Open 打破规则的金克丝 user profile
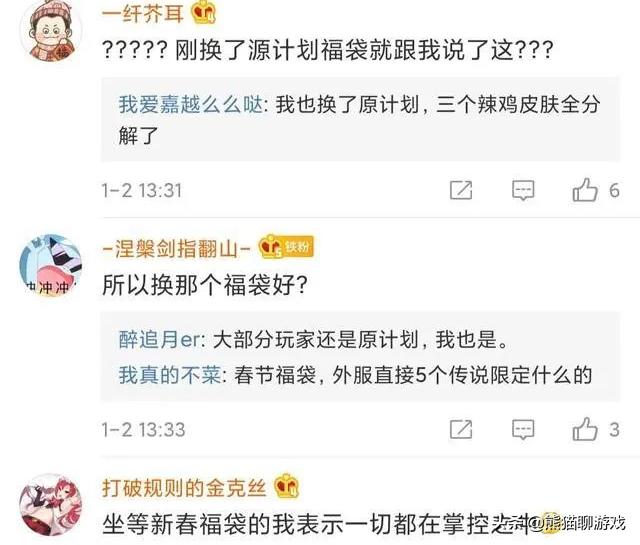 click(184, 487)
